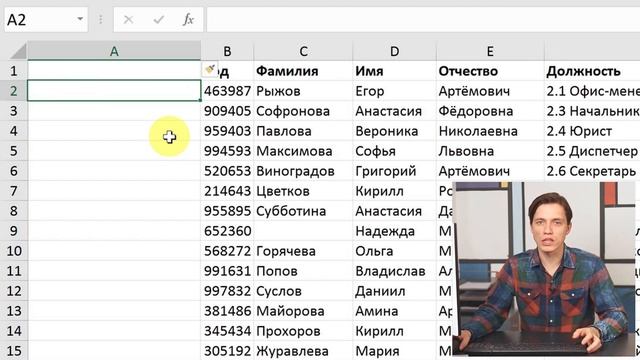The height and width of the screenshot is (360, 640).
Task: Click surname cell Майорова
Action: point(303,311)
